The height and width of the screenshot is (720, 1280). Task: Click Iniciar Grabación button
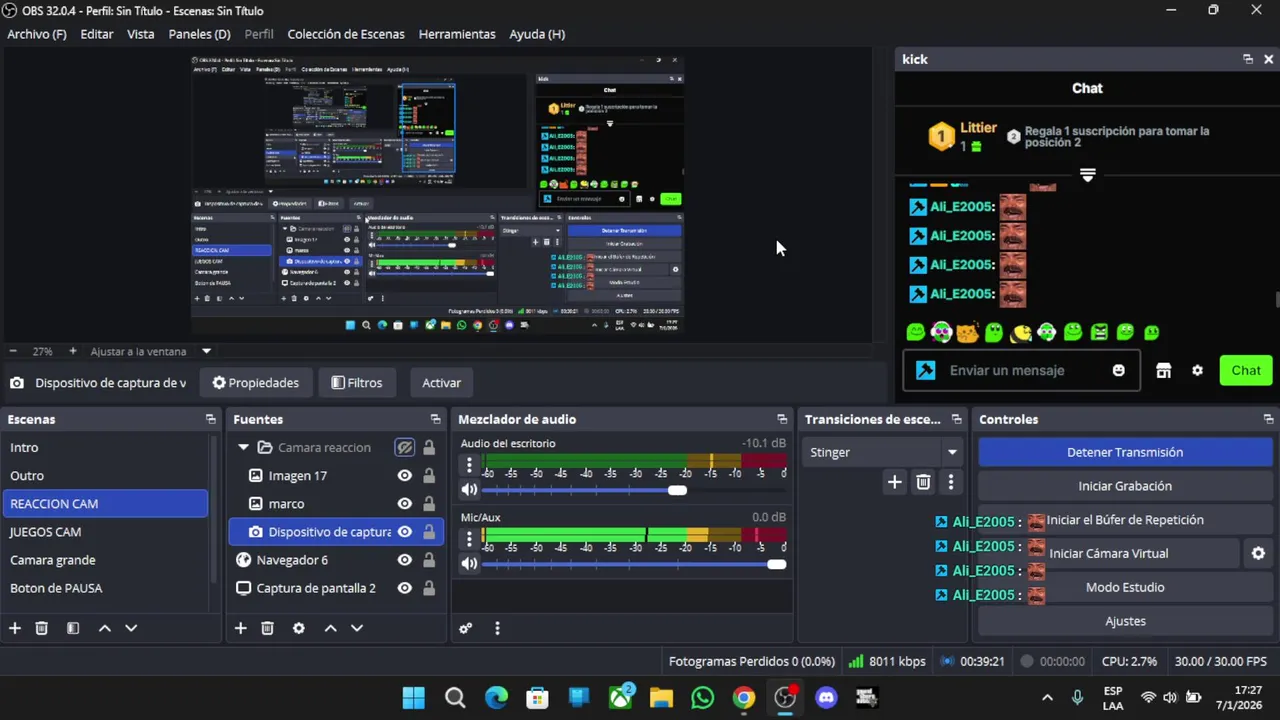[x=1125, y=486]
